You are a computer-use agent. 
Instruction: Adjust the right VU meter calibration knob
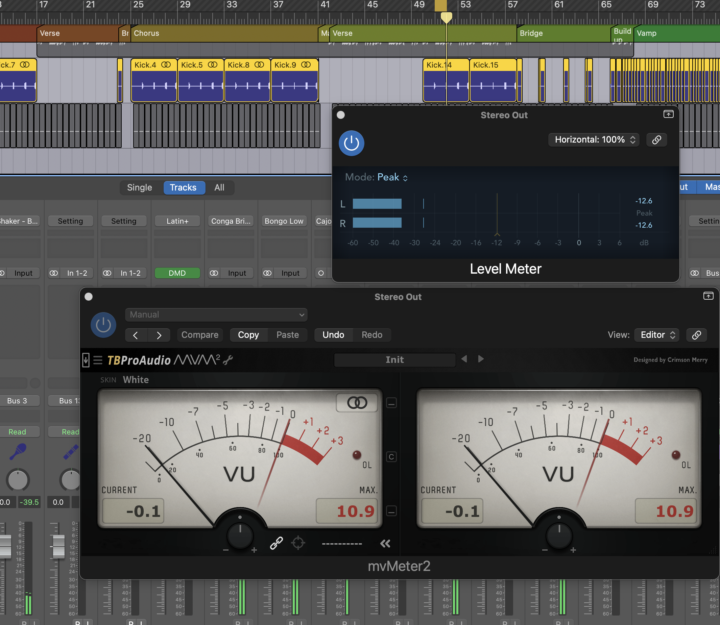pos(559,535)
